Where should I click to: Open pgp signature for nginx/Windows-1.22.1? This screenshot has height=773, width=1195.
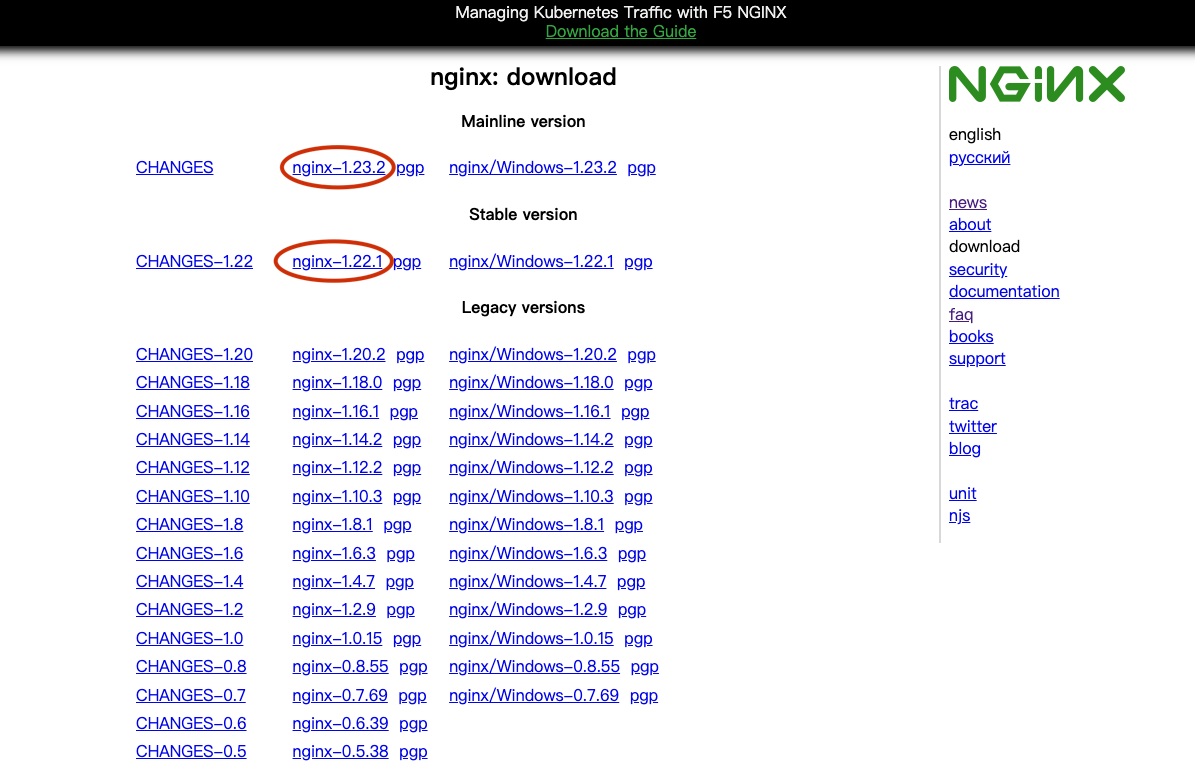tap(638, 261)
